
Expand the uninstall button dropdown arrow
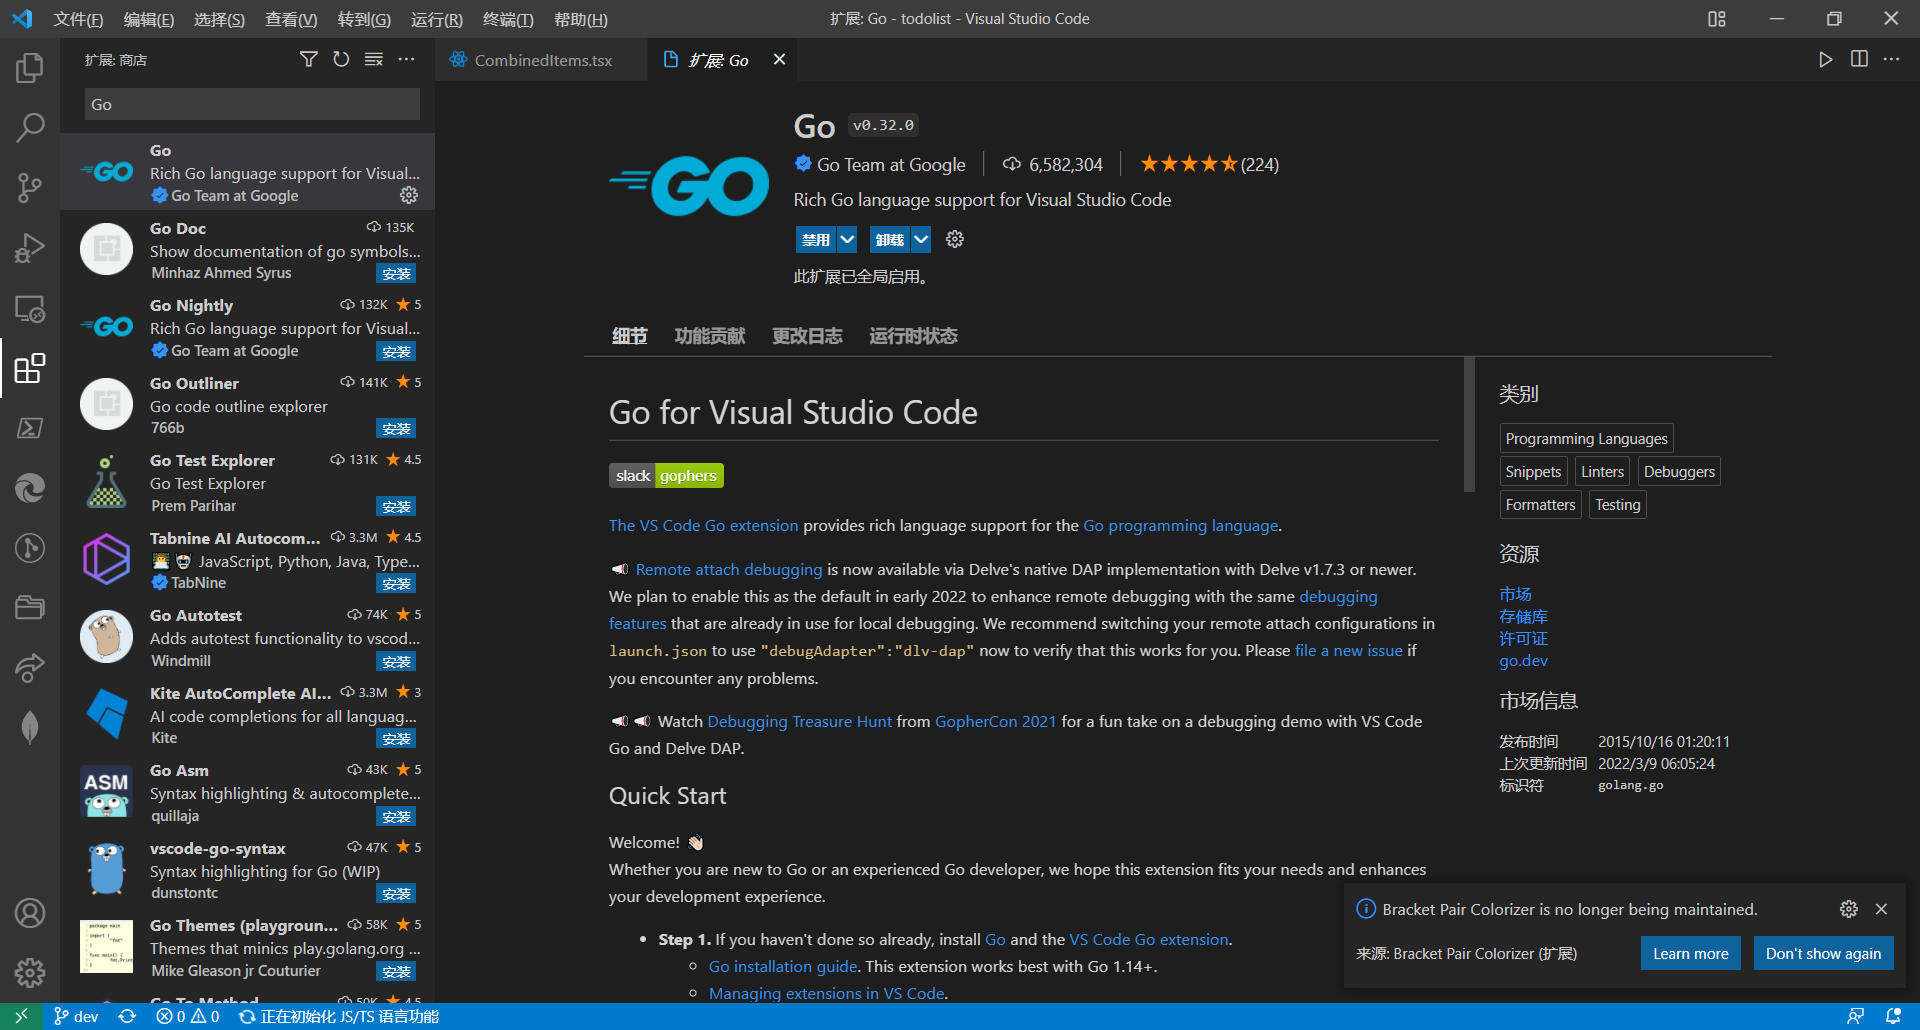(x=921, y=239)
